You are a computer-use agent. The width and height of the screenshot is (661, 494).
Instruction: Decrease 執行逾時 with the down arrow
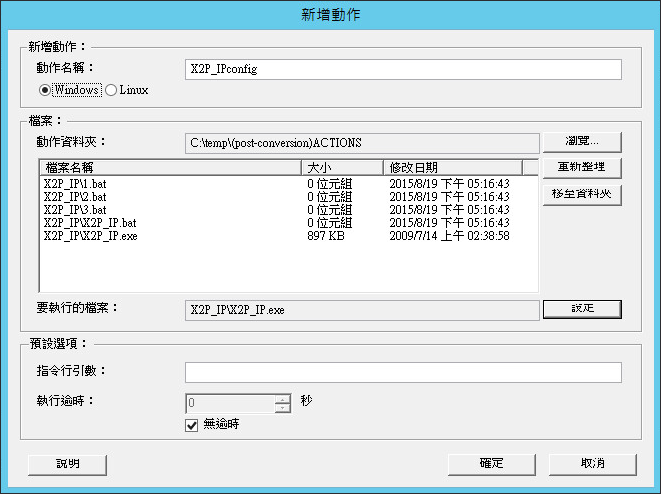(x=283, y=408)
